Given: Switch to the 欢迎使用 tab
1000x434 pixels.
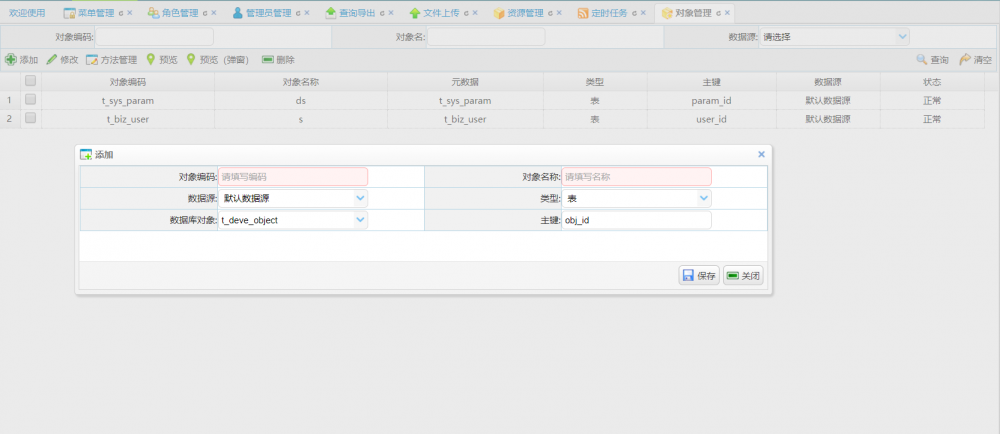Looking at the screenshot, I should click(x=27, y=13).
